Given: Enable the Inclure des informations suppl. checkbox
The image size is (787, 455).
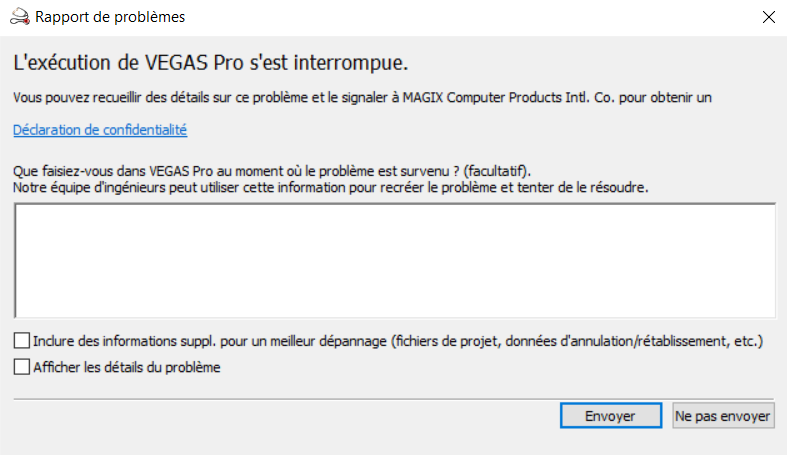Looking at the screenshot, I should 22,341.
